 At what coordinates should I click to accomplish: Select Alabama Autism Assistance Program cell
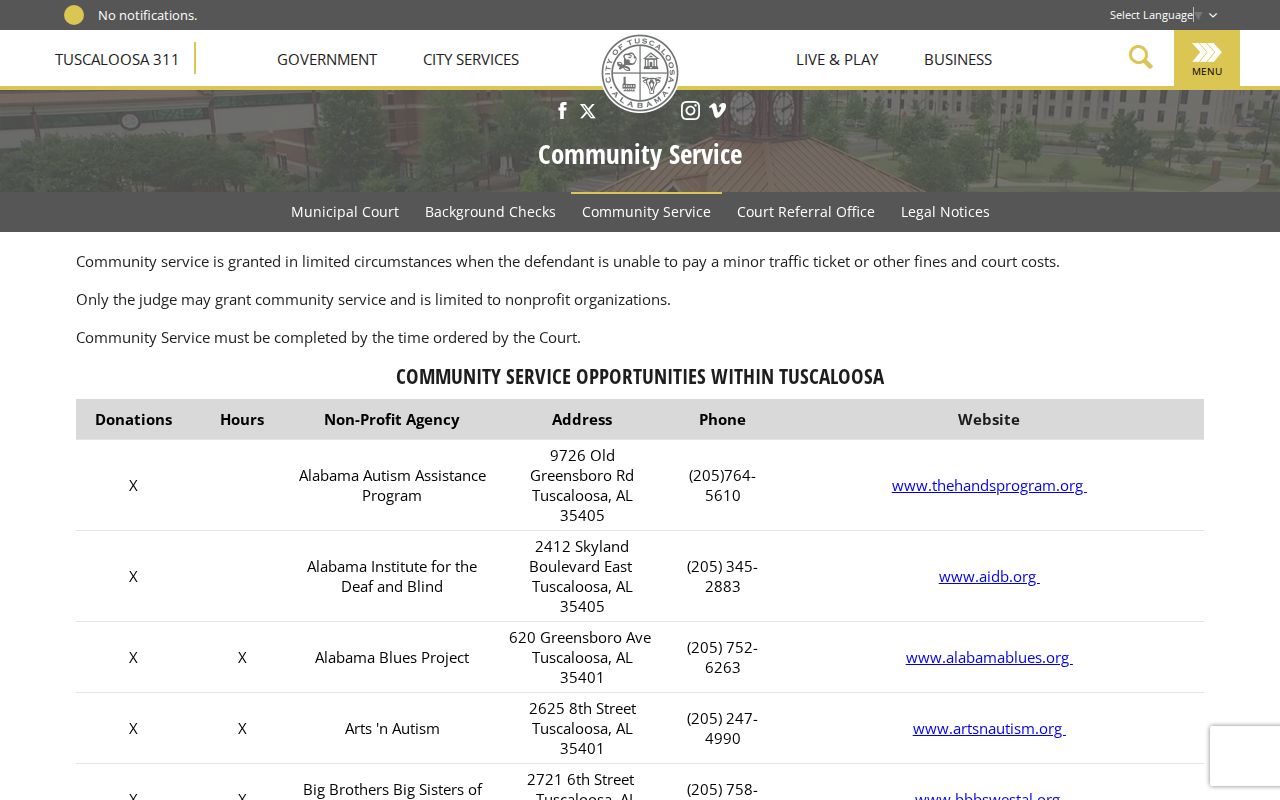[392, 485]
